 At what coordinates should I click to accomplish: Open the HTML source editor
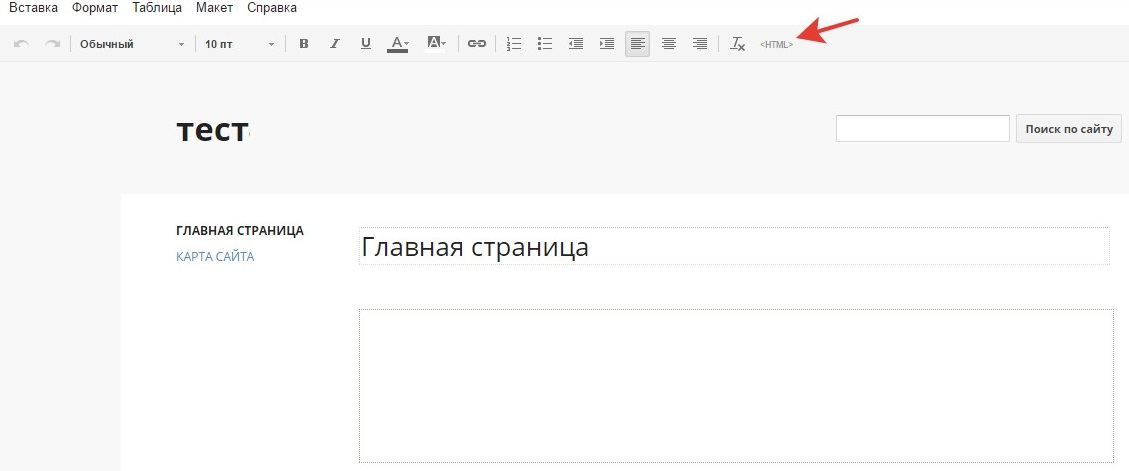pos(776,45)
